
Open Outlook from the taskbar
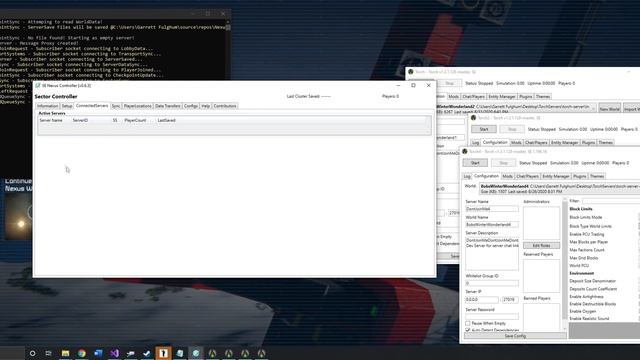pyautogui.click(x=98, y=353)
